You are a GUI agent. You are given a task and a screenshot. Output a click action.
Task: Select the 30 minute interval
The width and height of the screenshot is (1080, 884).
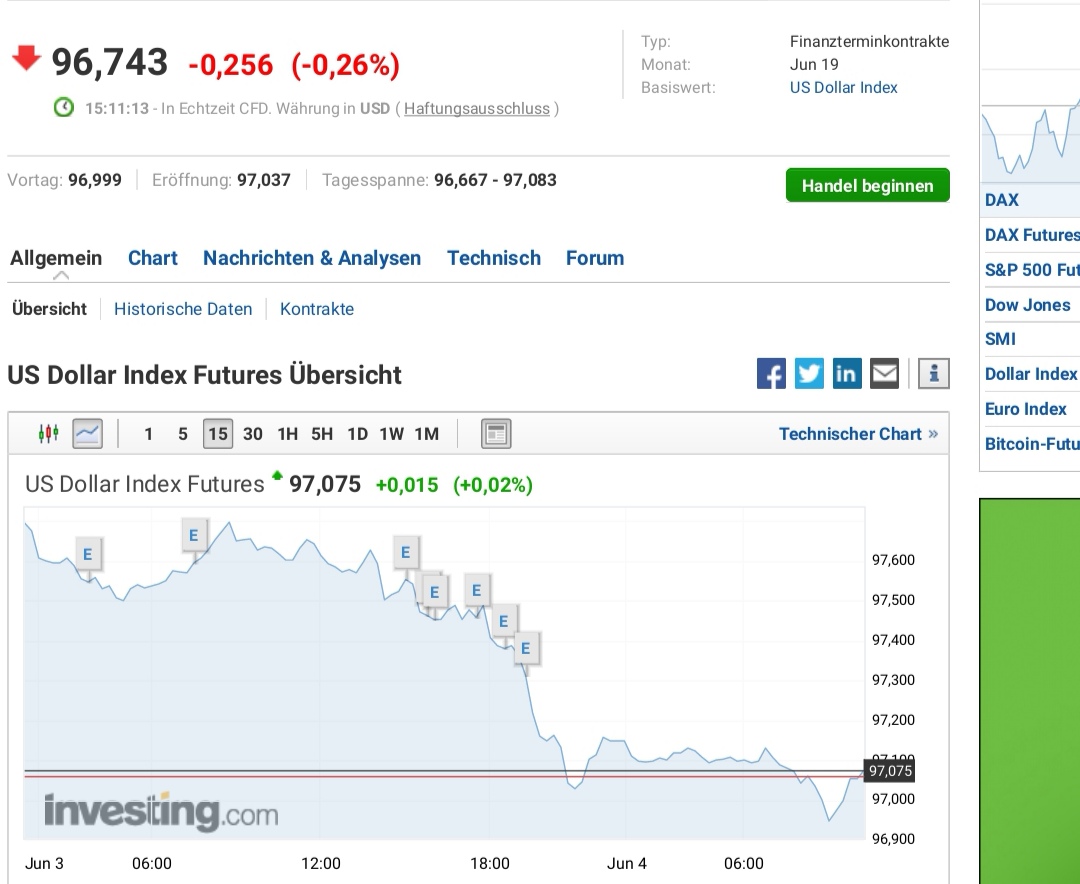coord(253,434)
